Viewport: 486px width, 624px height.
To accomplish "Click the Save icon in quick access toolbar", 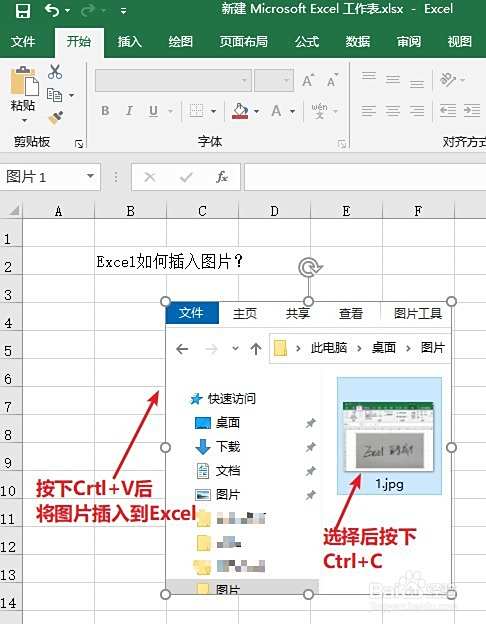I will [x=23, y=11].
